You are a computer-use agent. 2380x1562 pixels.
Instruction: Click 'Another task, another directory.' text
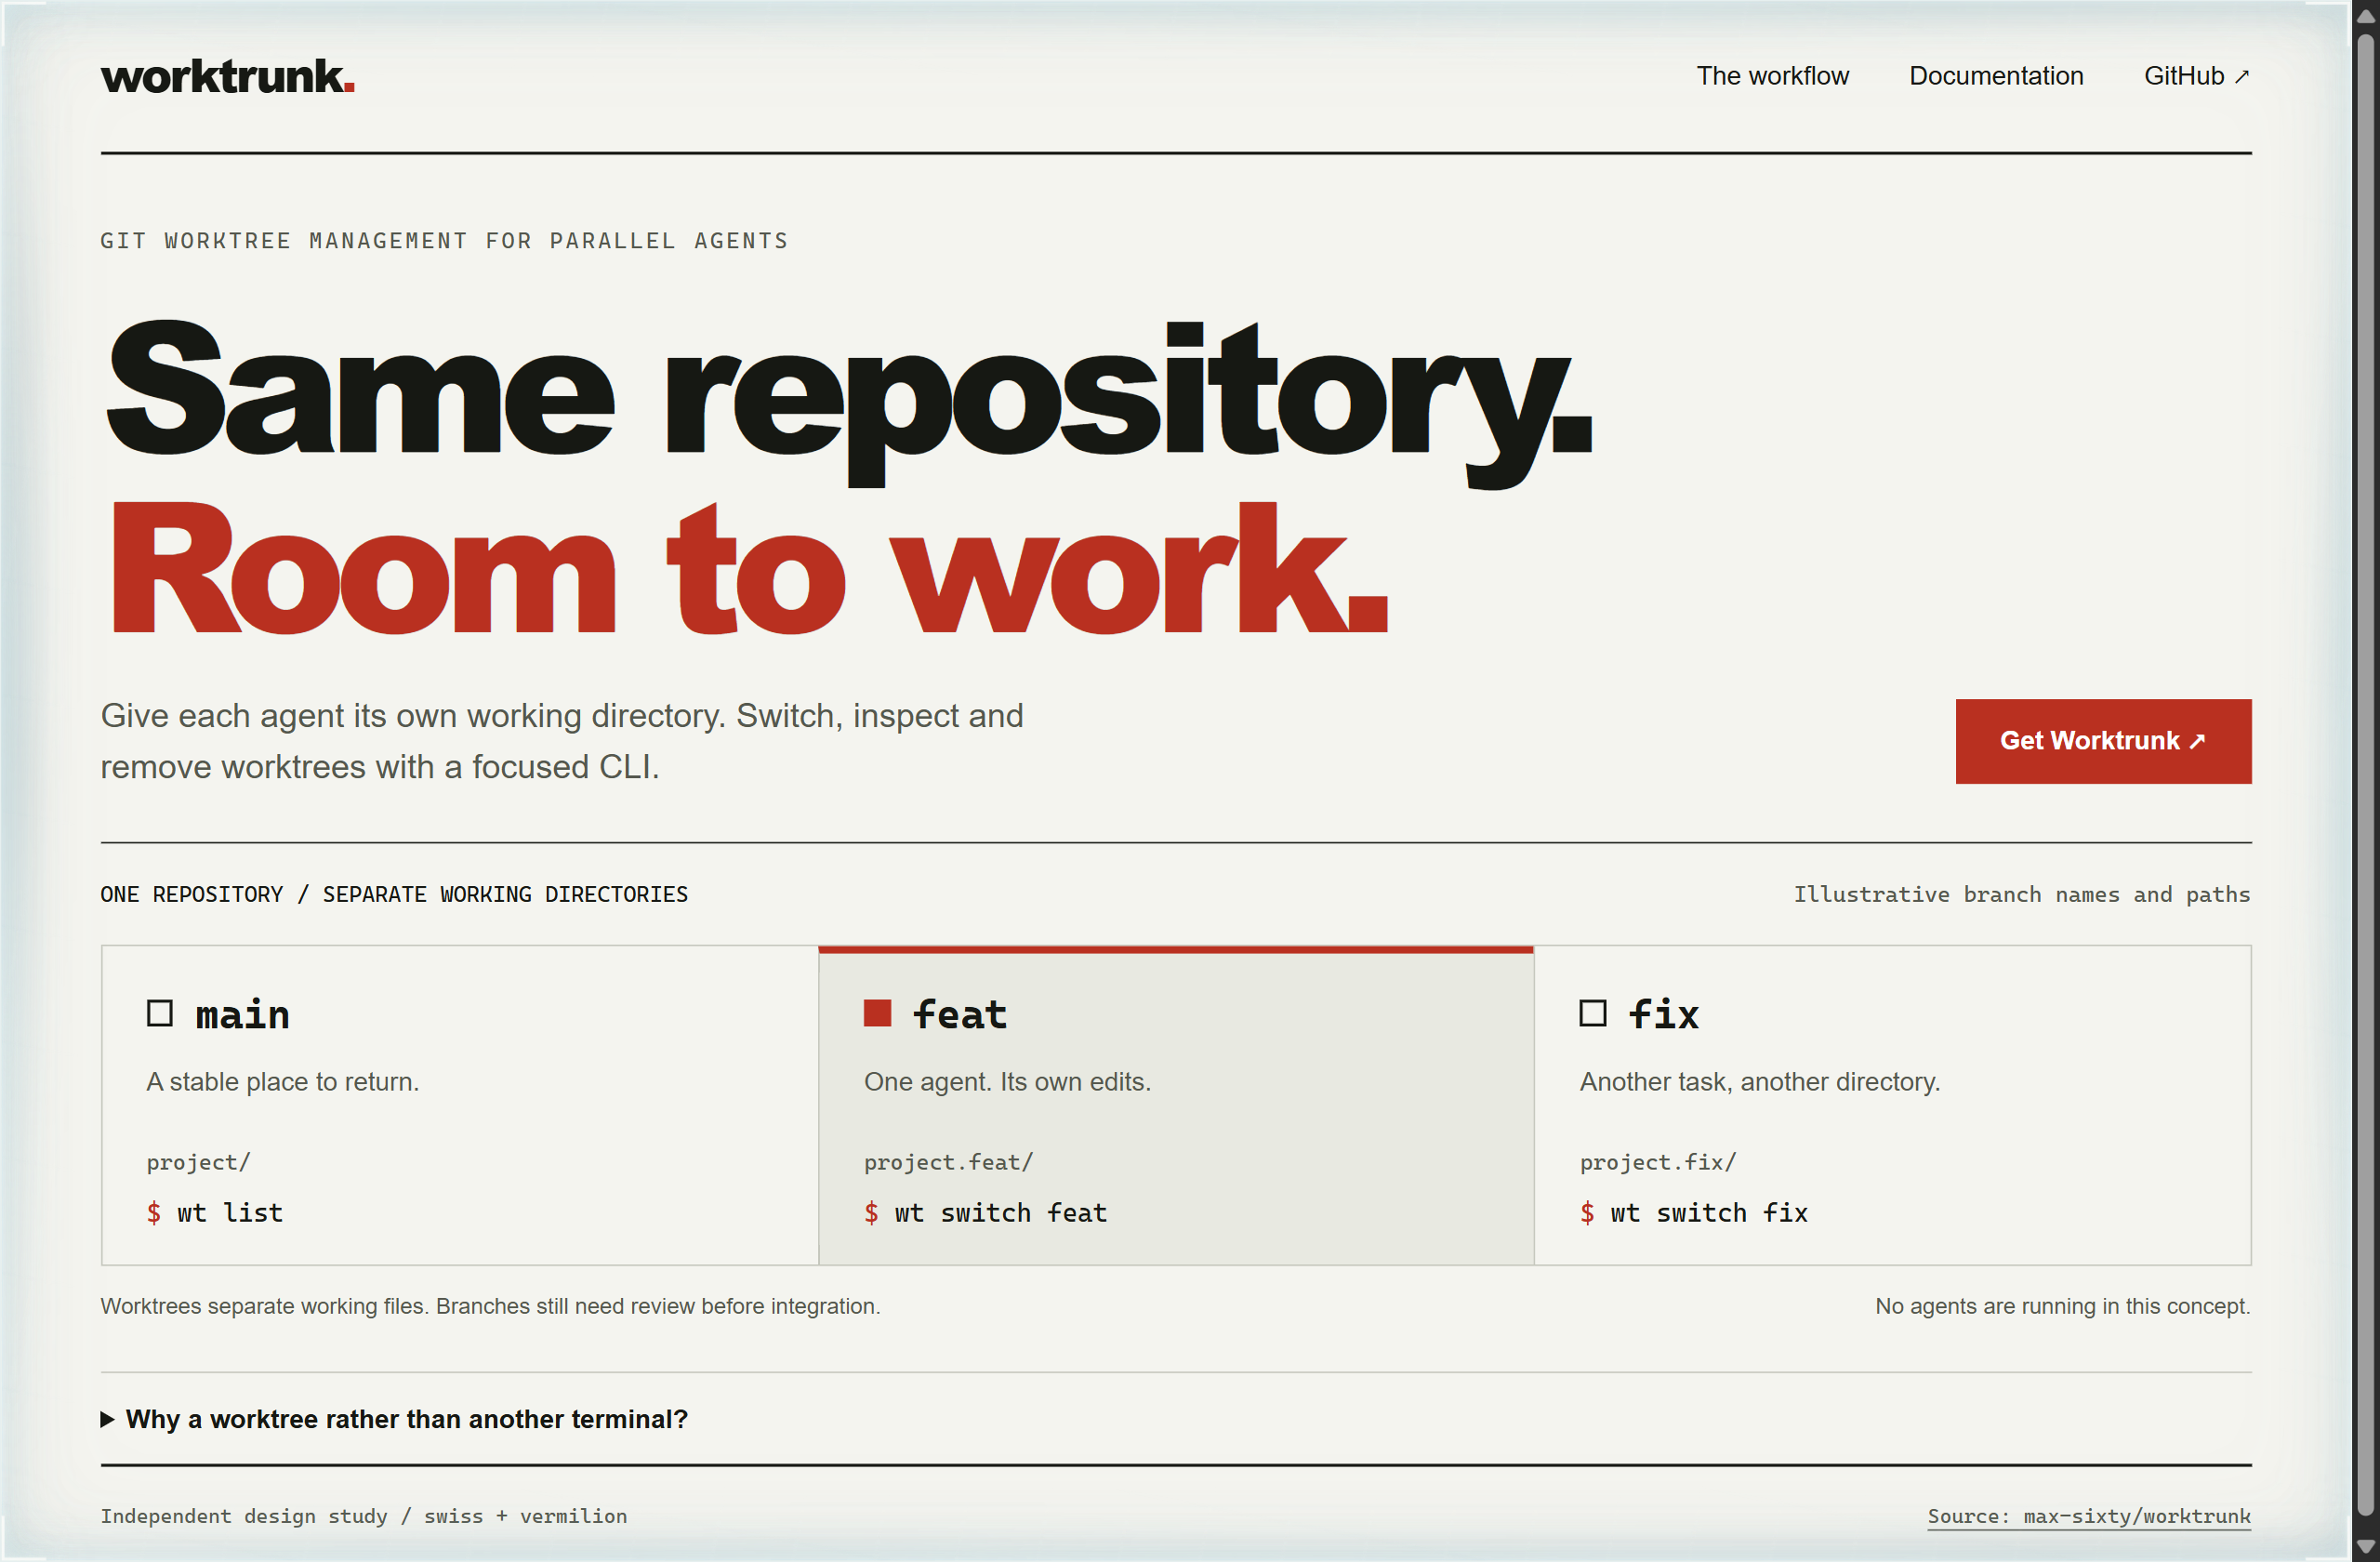1760,1082
